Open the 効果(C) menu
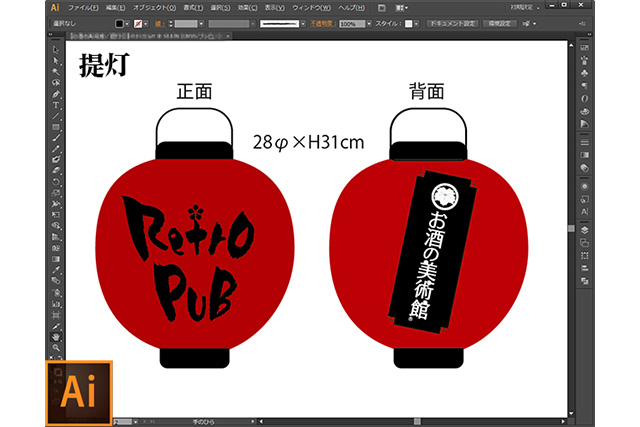Image resolution: width=640 pixels, height=427 pixels. (247, 8)
